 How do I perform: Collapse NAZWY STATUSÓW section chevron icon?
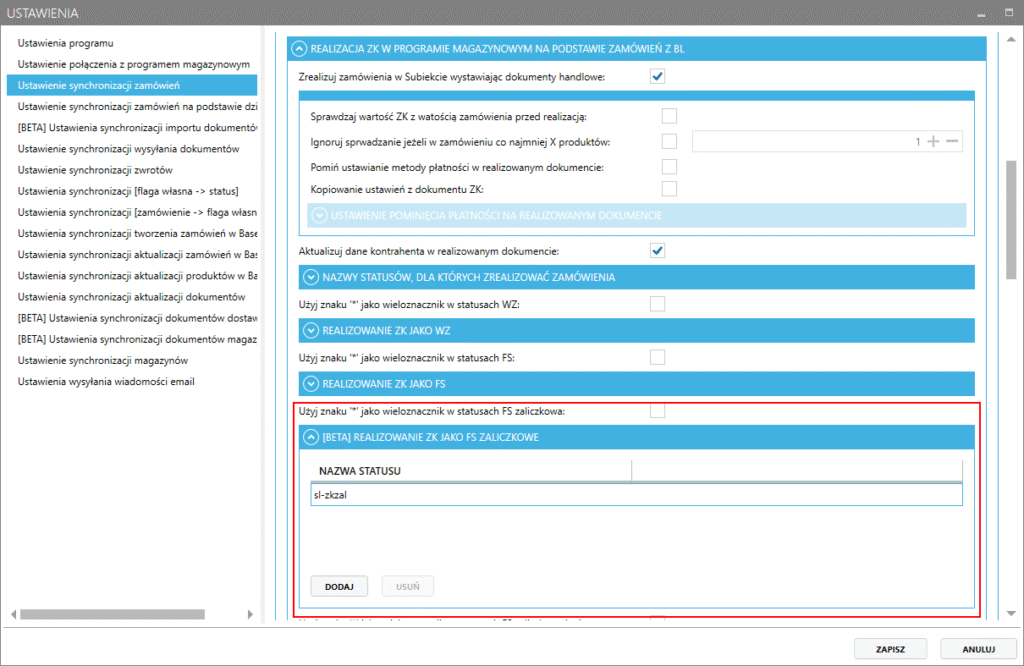pos(308,276)
